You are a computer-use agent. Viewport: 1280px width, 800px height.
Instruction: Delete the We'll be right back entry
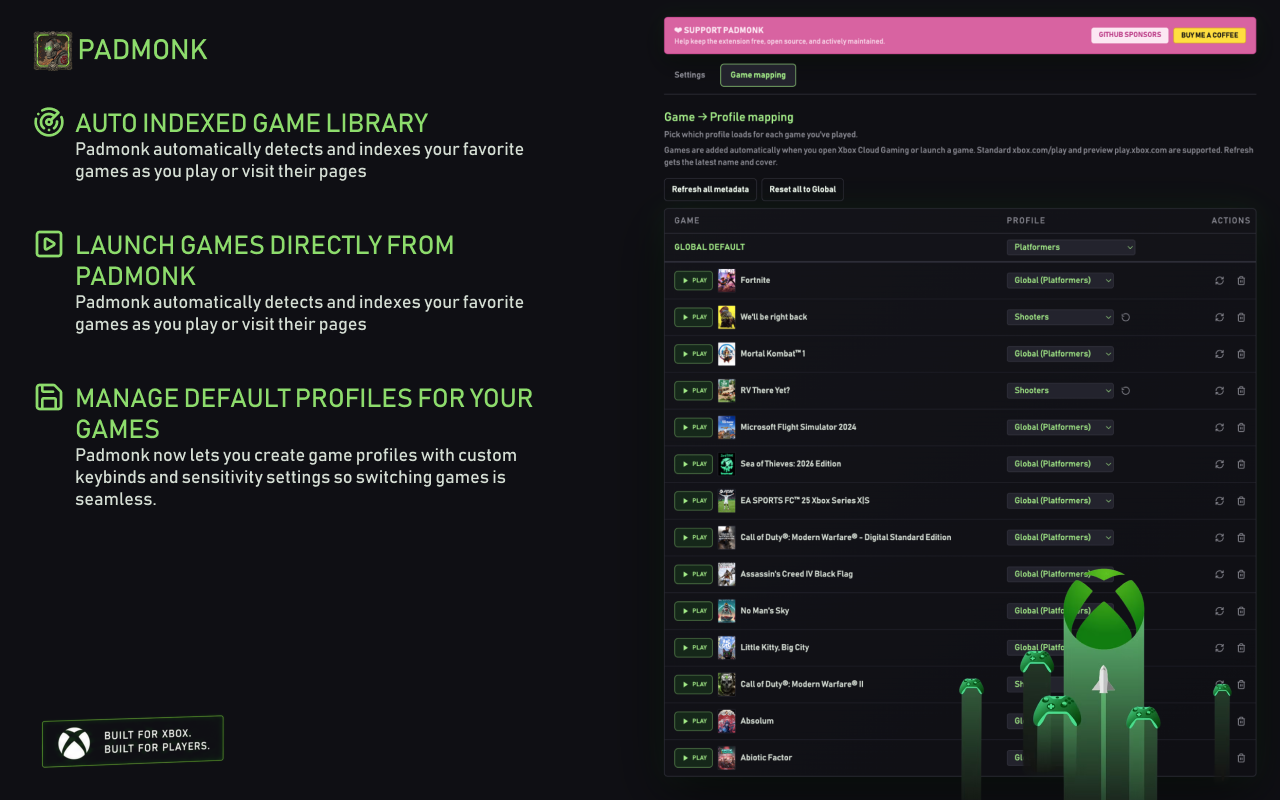tap(1241, 317)
